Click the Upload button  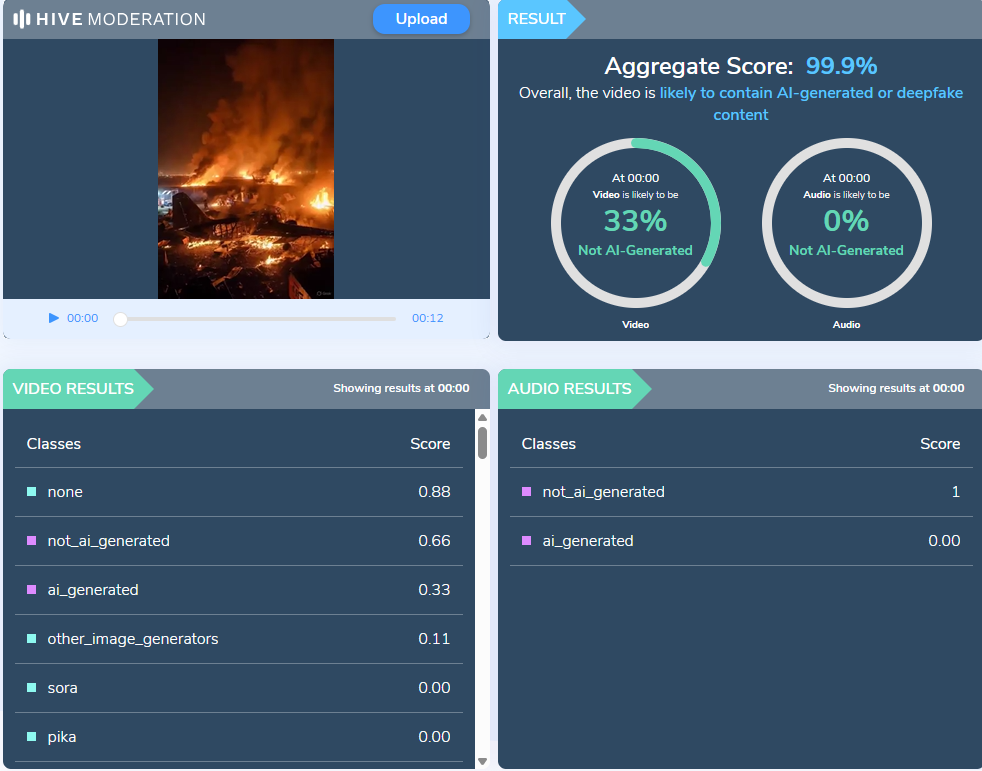click(x=421, y=19)
